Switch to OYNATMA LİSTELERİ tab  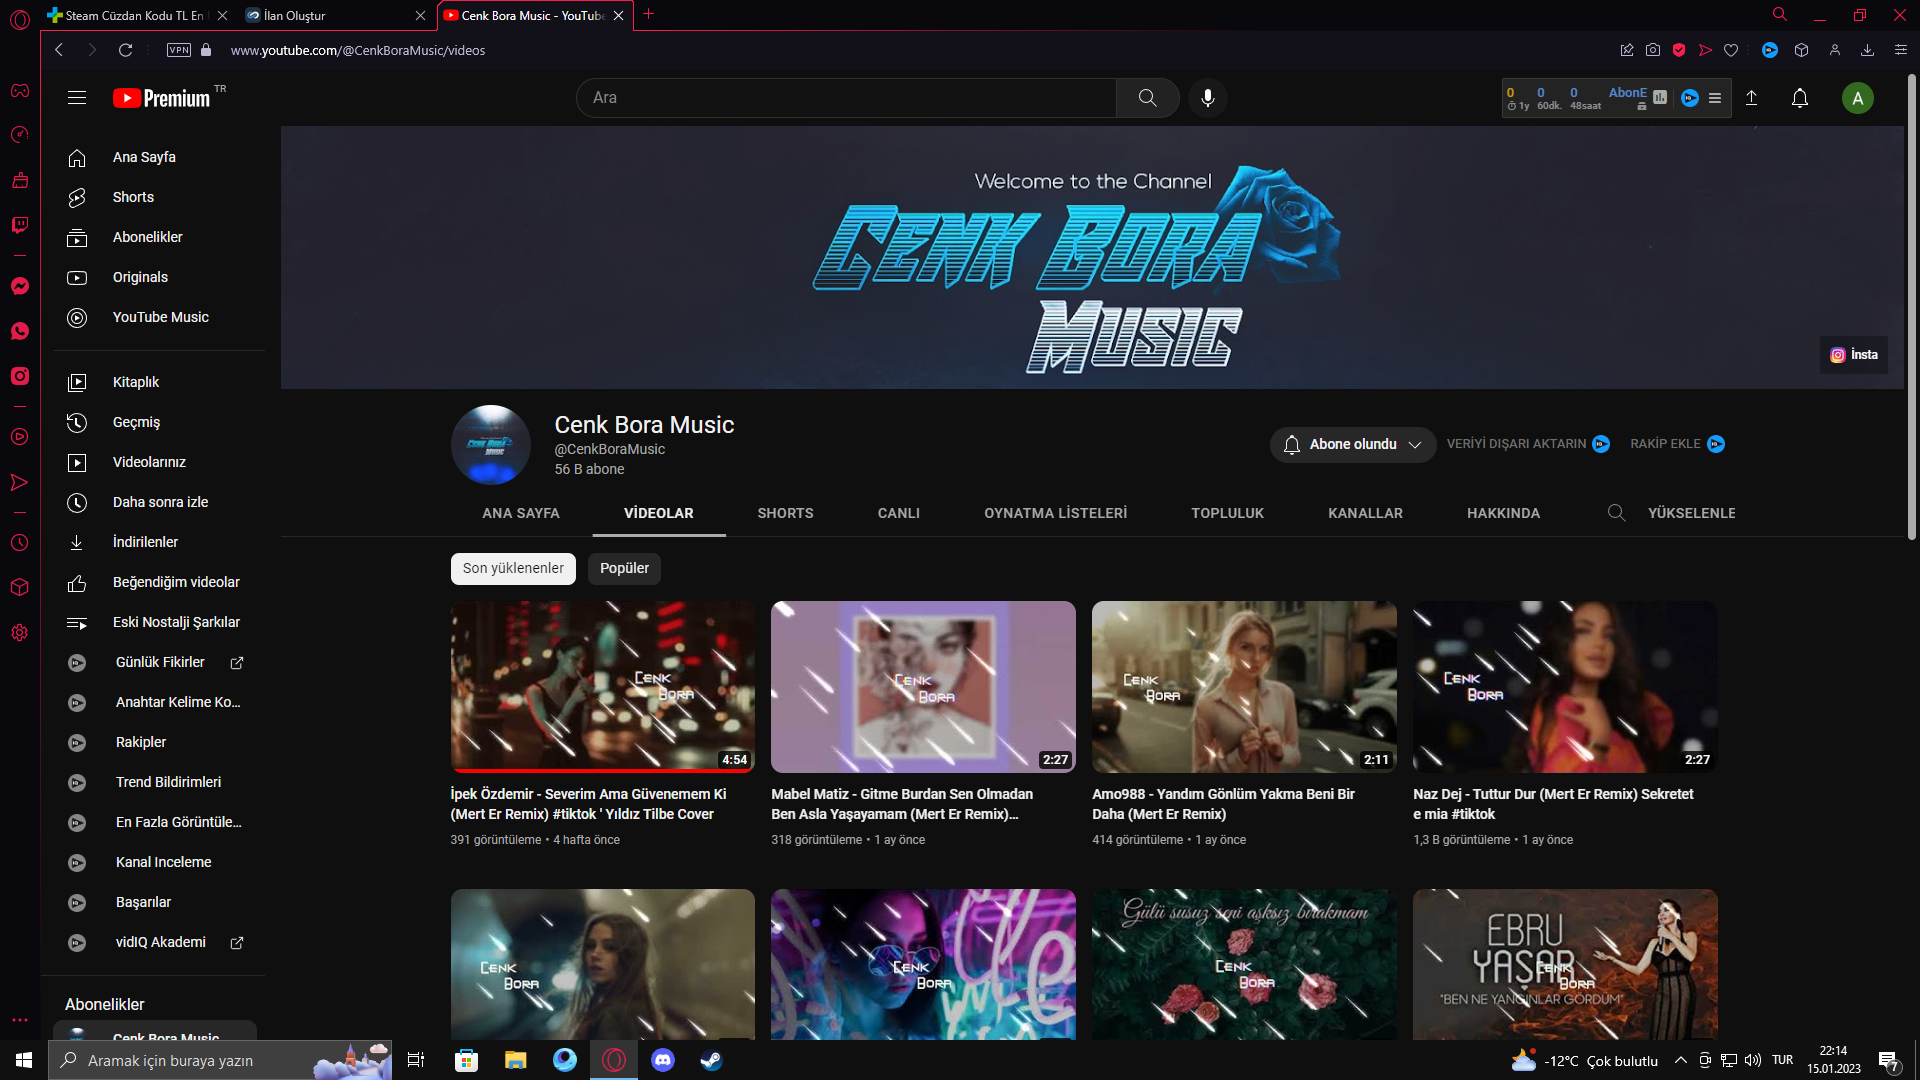pyautogui.click(x=1055, y=513)
